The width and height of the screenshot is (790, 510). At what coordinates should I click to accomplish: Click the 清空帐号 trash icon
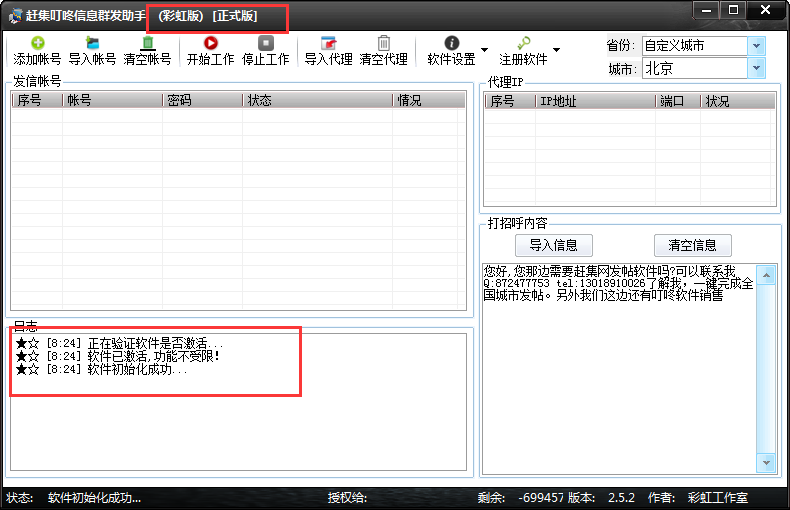click(x=147, y=43)
